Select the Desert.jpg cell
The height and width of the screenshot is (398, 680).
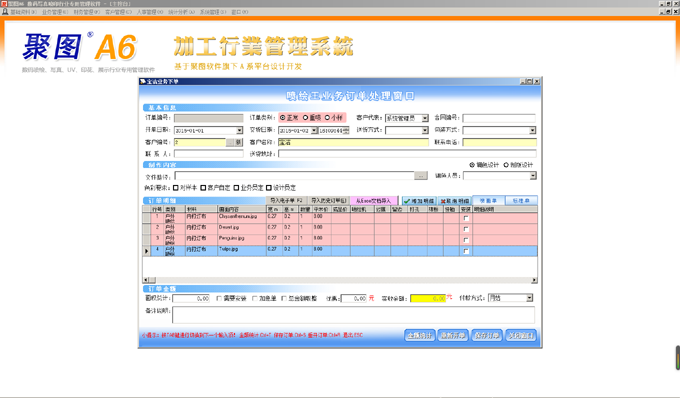tap(242, 229)
